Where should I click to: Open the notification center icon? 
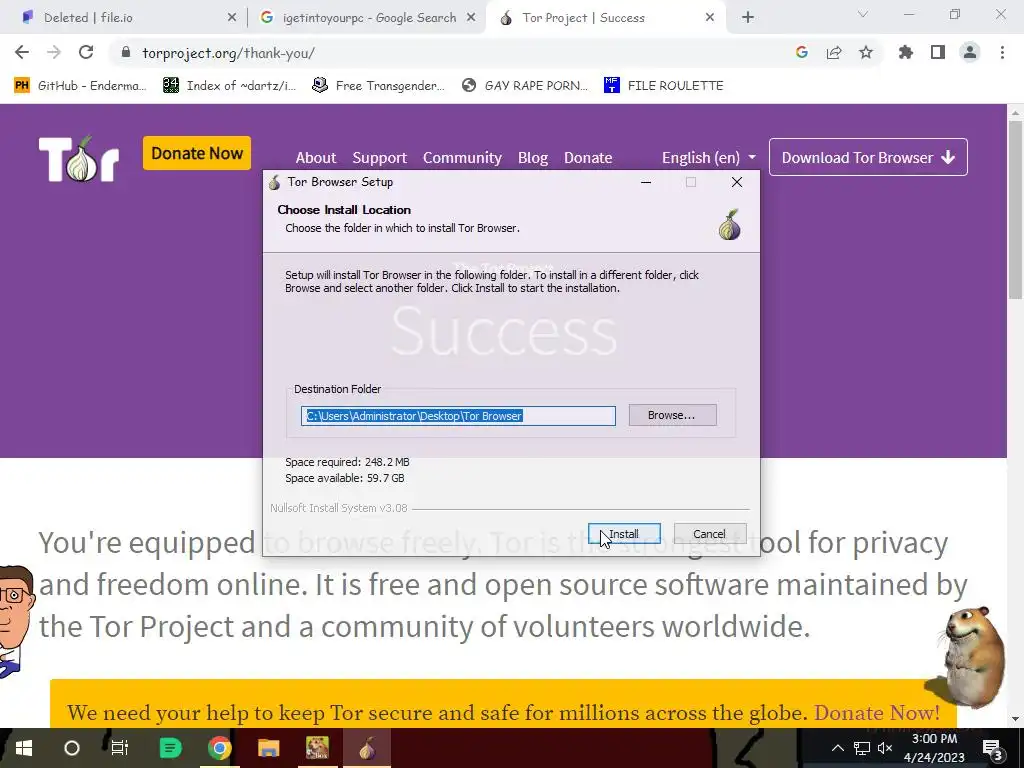993,748
